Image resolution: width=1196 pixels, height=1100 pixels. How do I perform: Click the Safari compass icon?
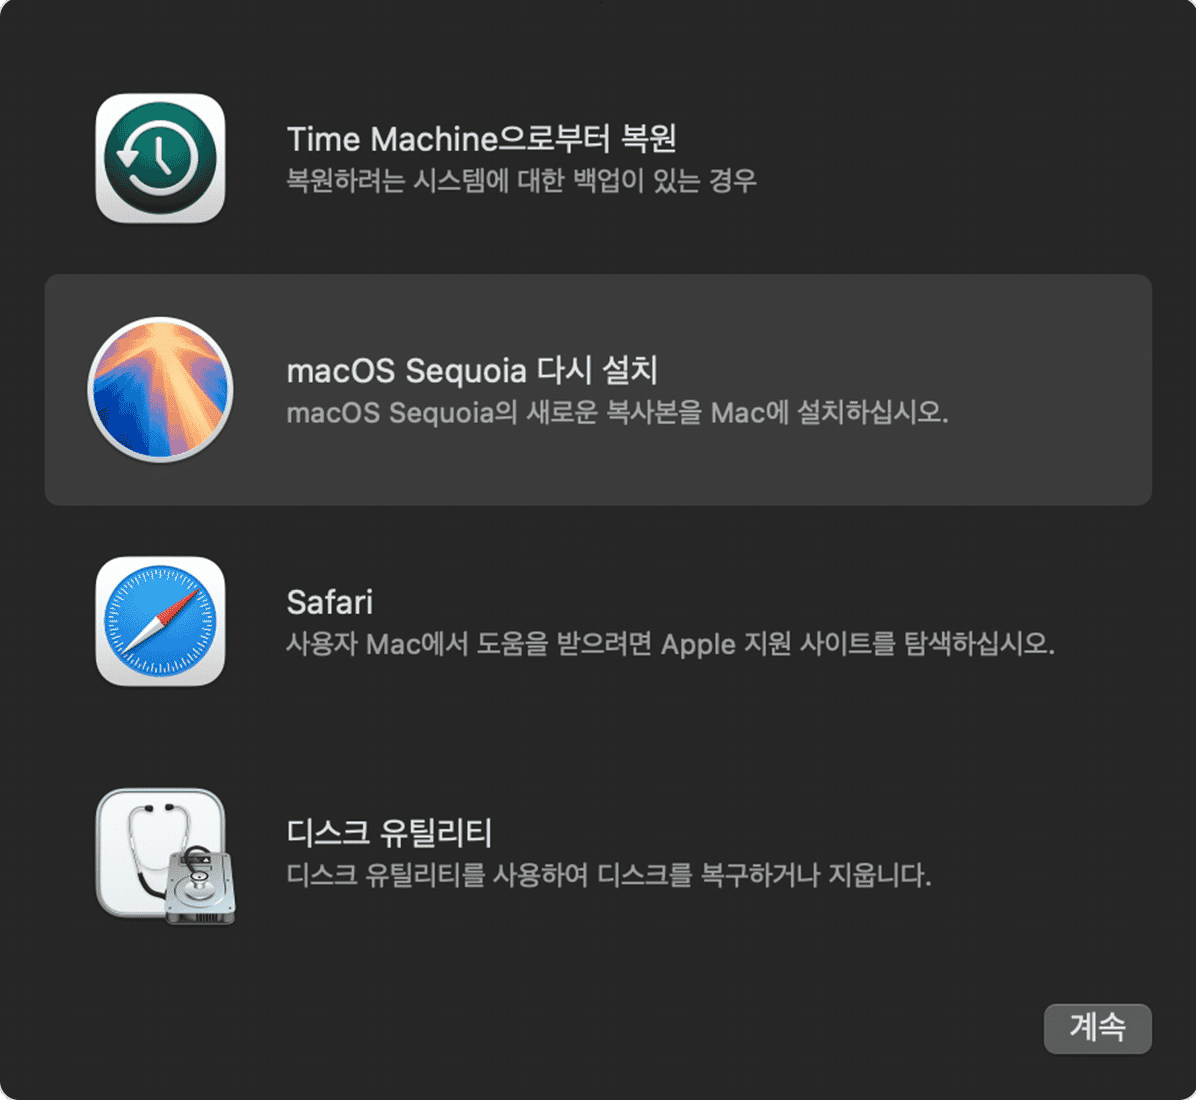[x=160, y=621]
